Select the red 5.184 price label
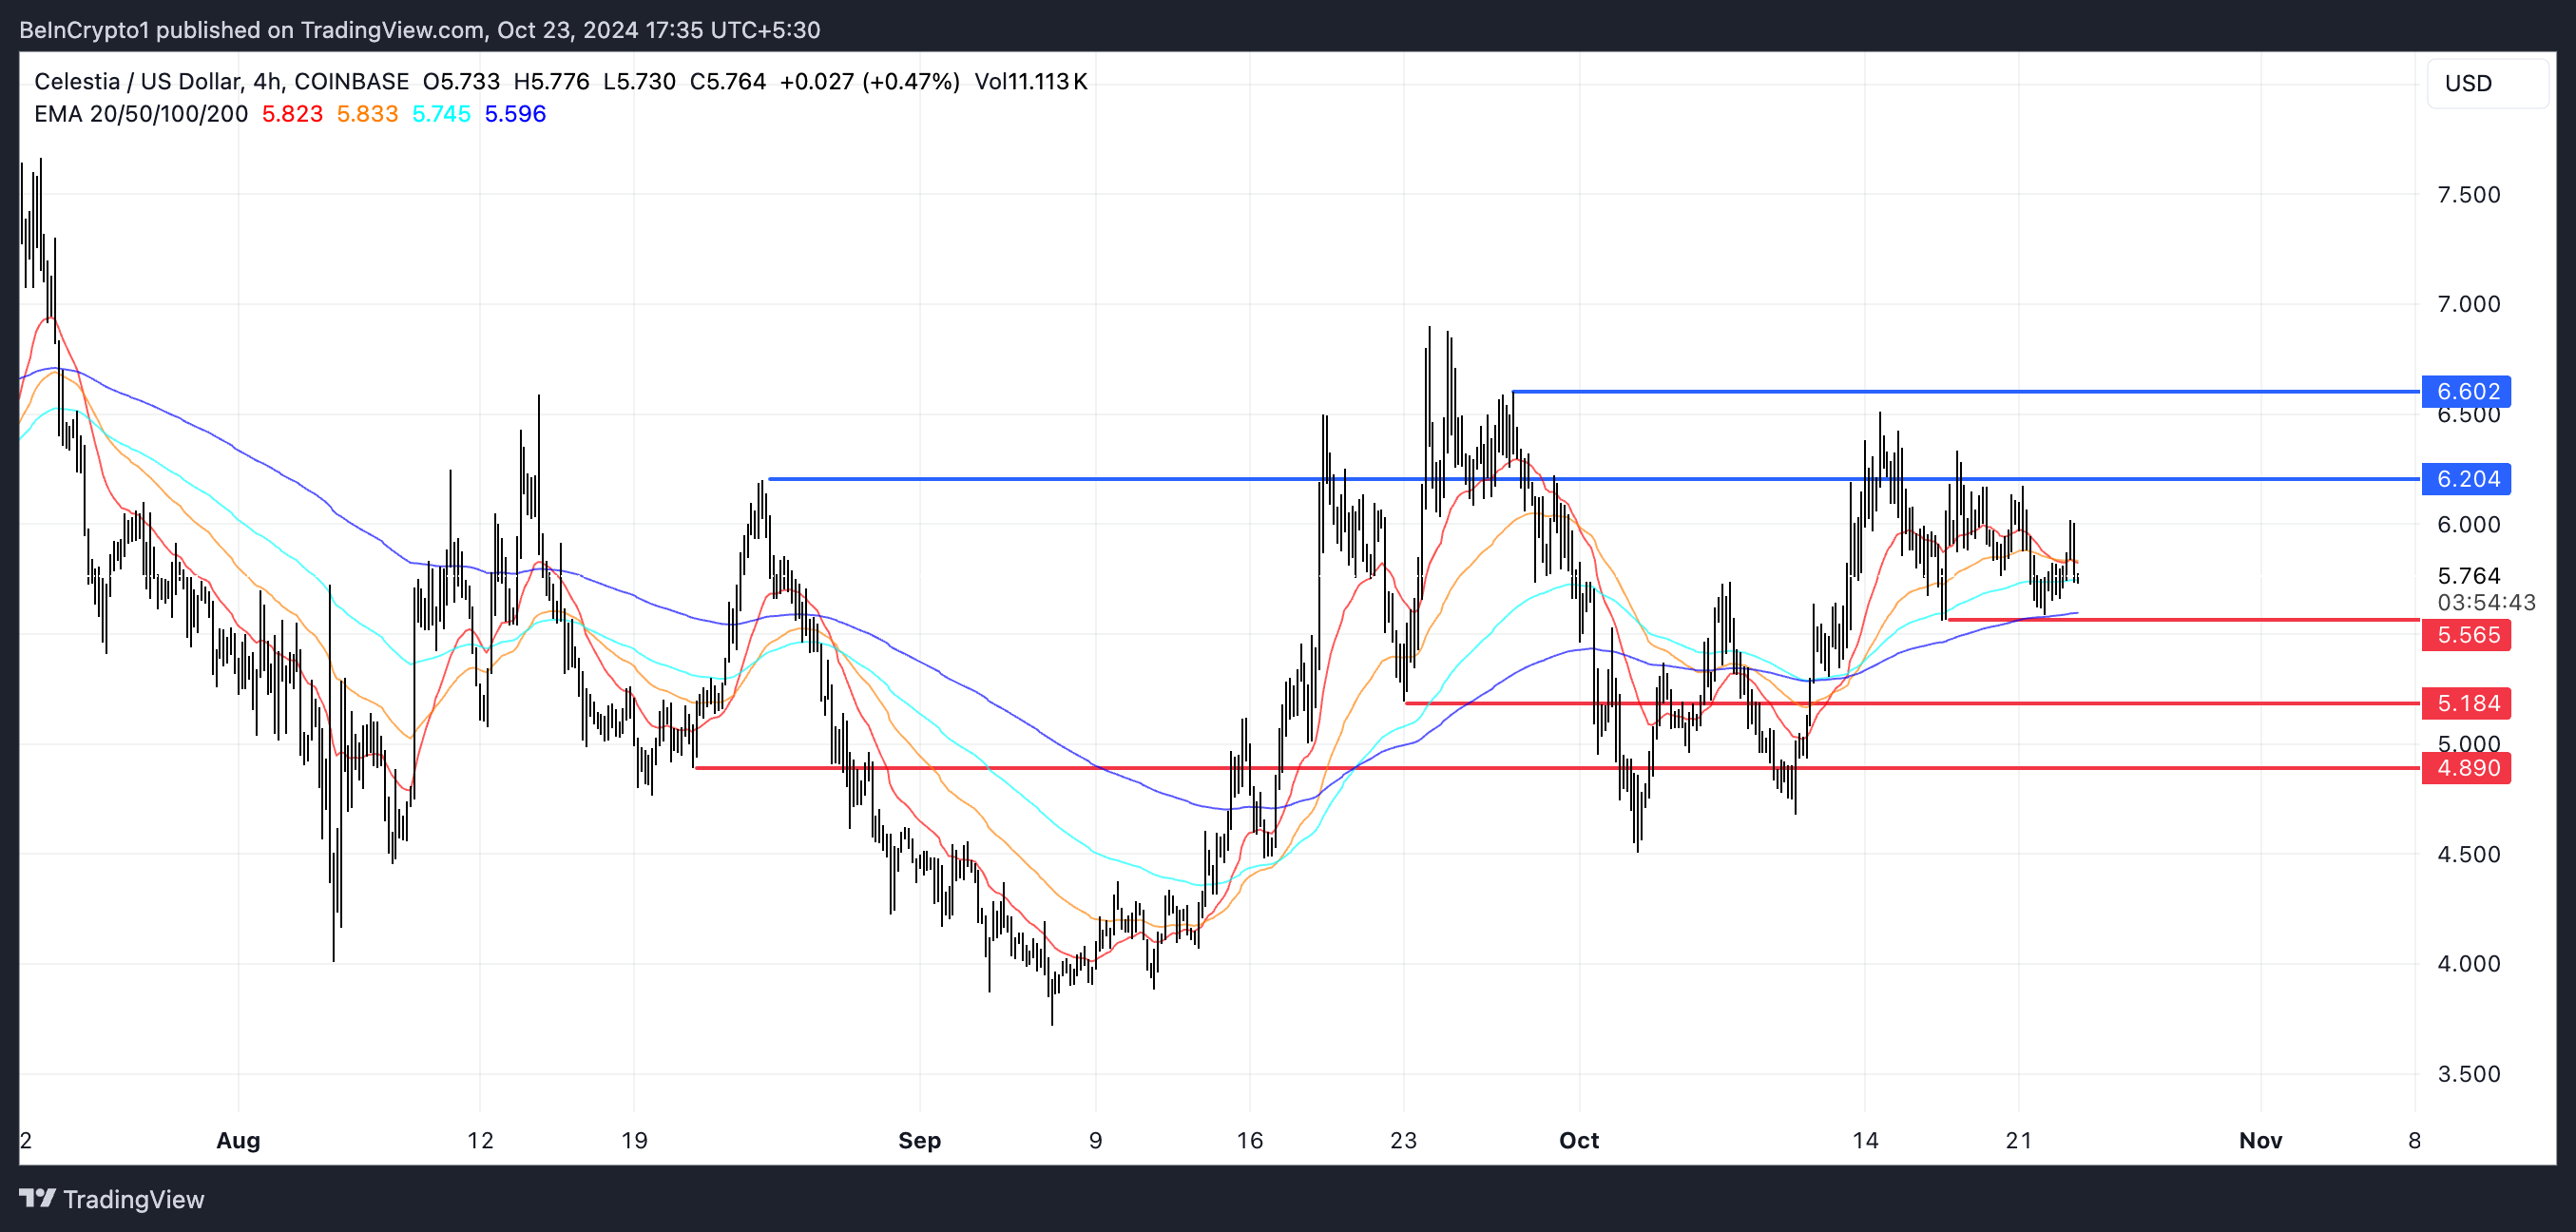The height and width of the screenshot is (1232, 2576). (2466, 703)
